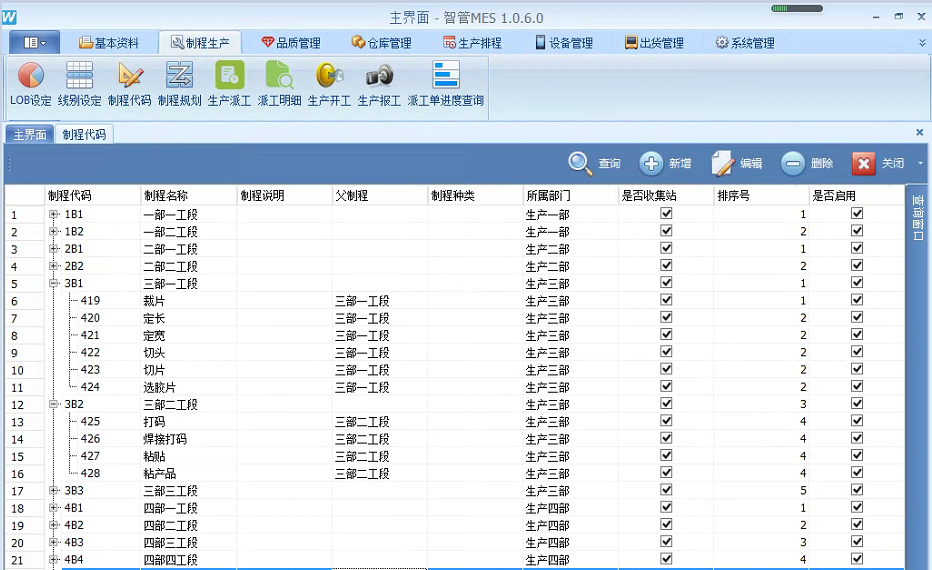
Task: Toggle 是否收集站 checkbox for 425 打码
Action: [666, 420]
